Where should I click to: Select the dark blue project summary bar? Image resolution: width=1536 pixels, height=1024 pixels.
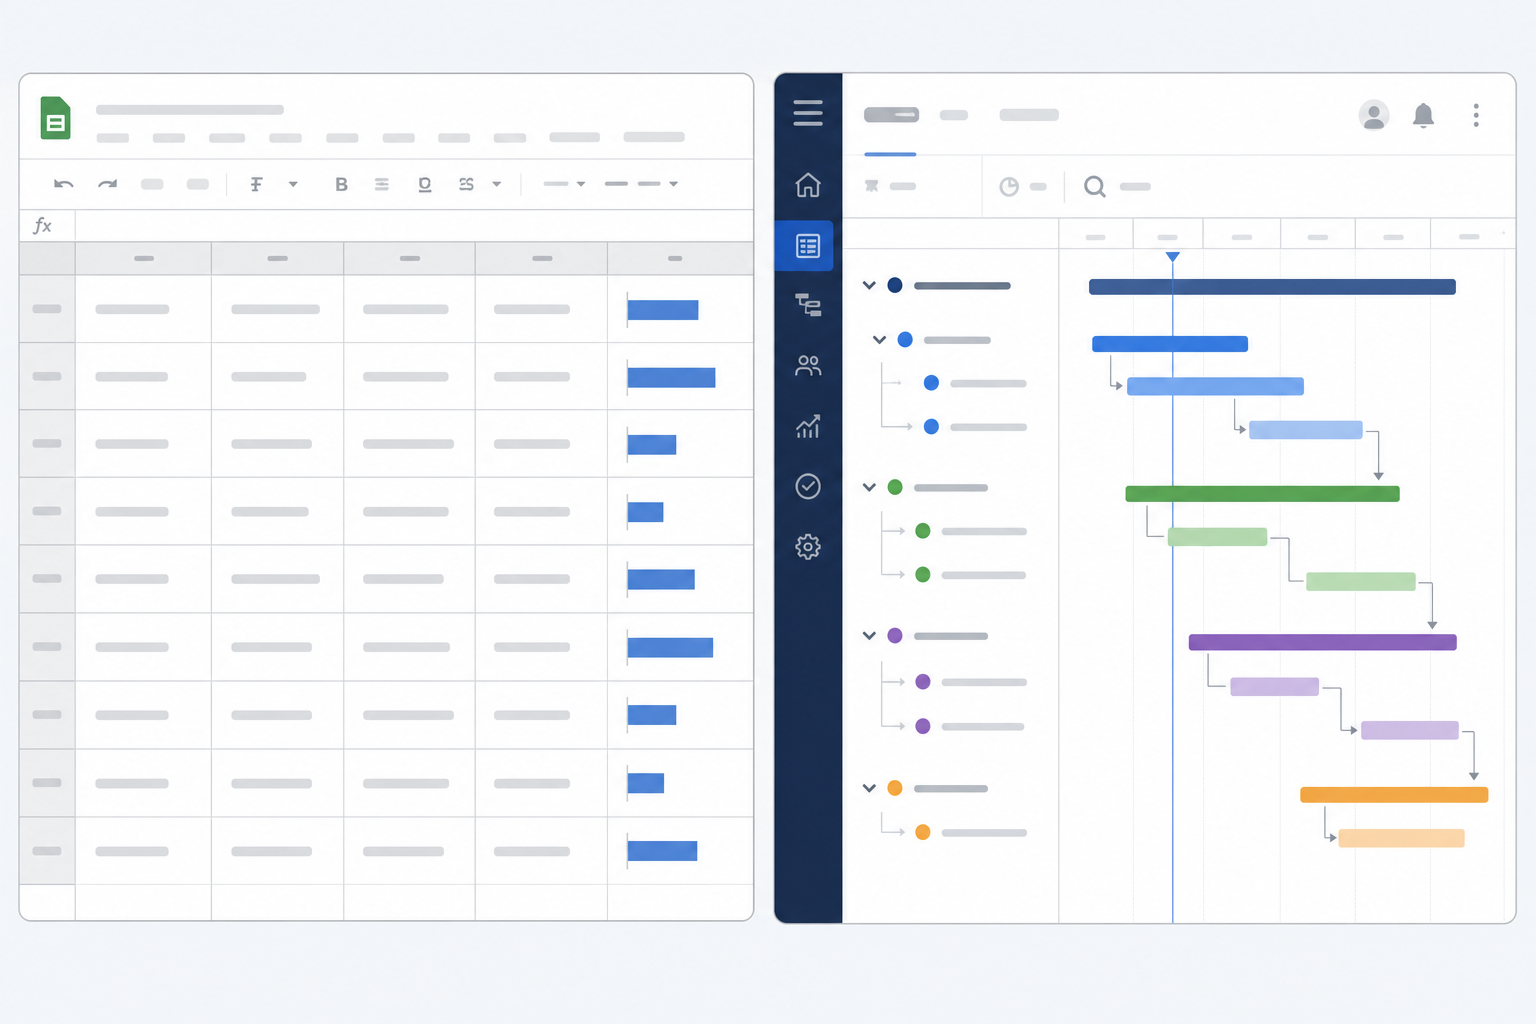click(x=1272, y=287)
